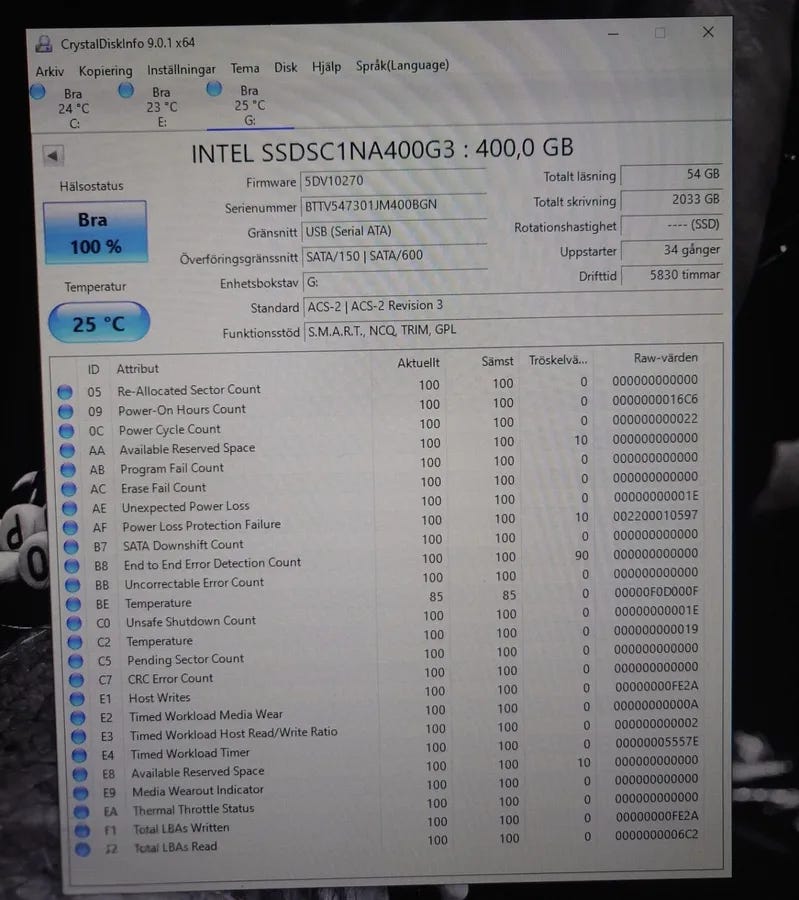Screen dimensions: 799x900
Task: Select the Media Wearout Indicator attribute name
Action: tap(198, 790)
